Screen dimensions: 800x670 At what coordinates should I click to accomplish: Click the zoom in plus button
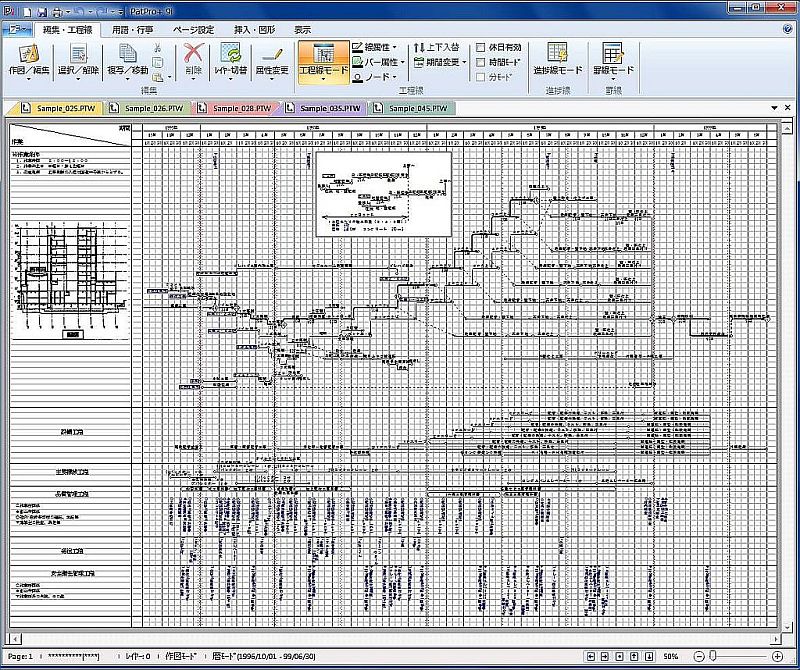click(x=777, y=656)
